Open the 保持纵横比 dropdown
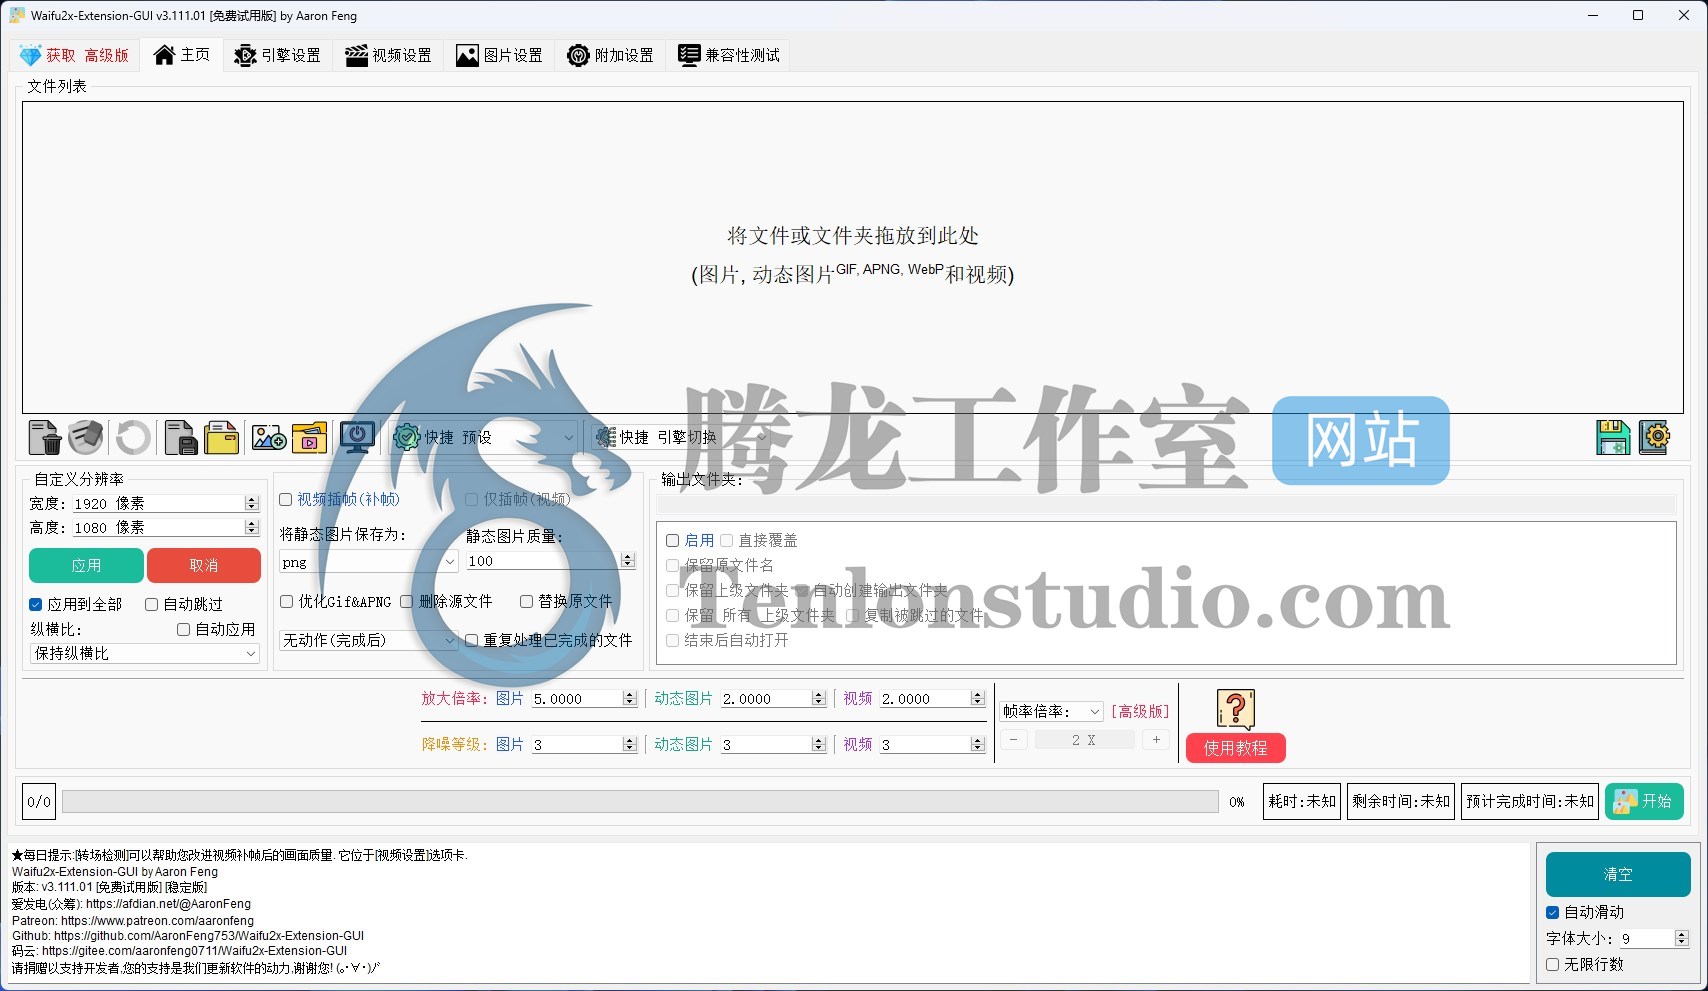1708x991 pixels. 145,653
